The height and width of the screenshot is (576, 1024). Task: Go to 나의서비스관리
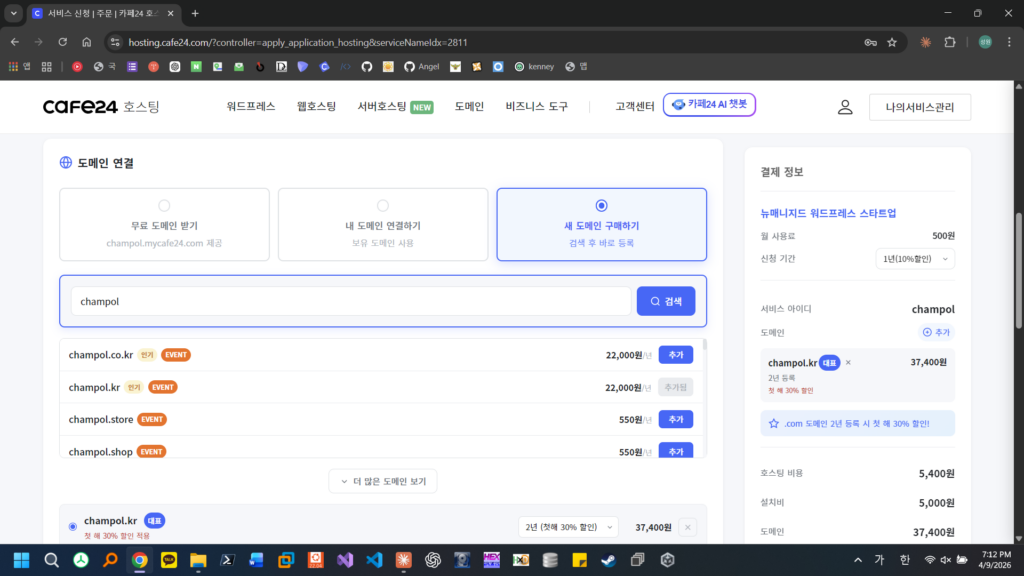pyautogui.click(x=920, y=107)
